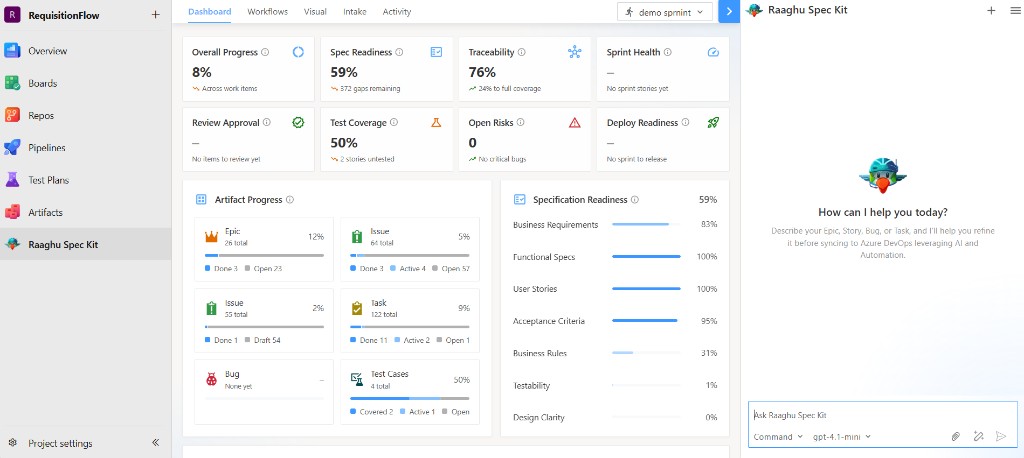Click the Overall Progress info icon
This screenshot has width=1024, height=458.
(265, 52)
